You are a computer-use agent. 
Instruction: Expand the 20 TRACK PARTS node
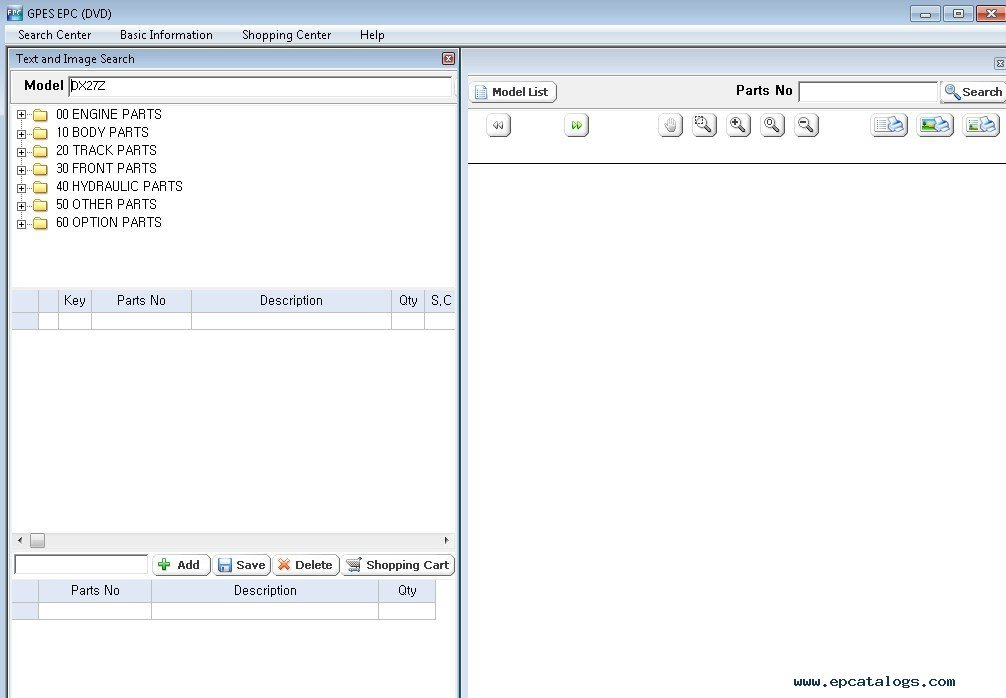click(21, 152)
